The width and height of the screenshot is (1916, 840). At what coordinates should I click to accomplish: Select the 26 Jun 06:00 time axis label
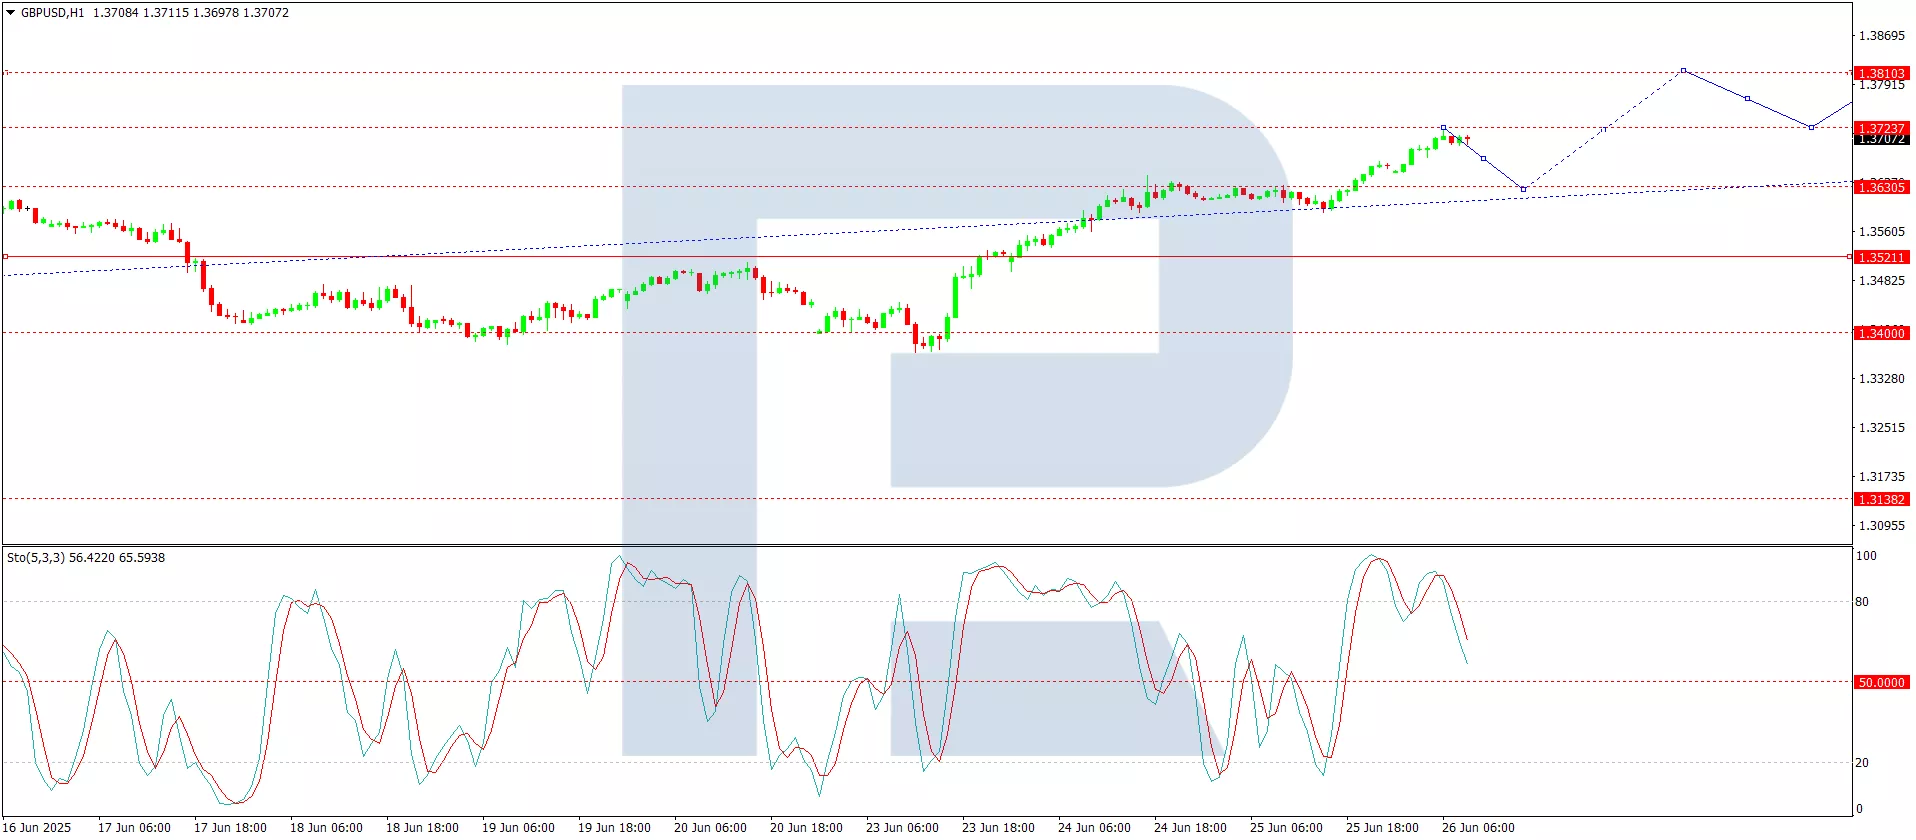tap(1477, 827)
